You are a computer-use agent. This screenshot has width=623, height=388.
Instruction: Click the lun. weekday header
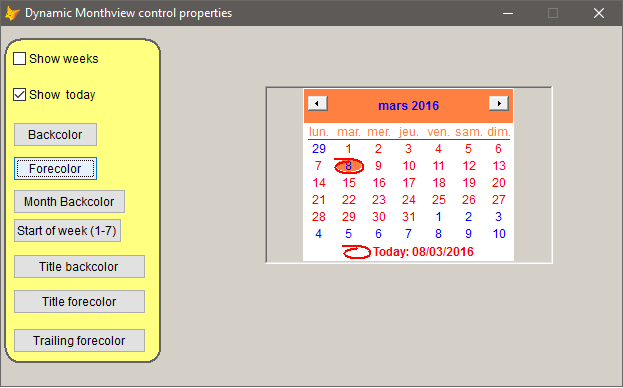319,132
